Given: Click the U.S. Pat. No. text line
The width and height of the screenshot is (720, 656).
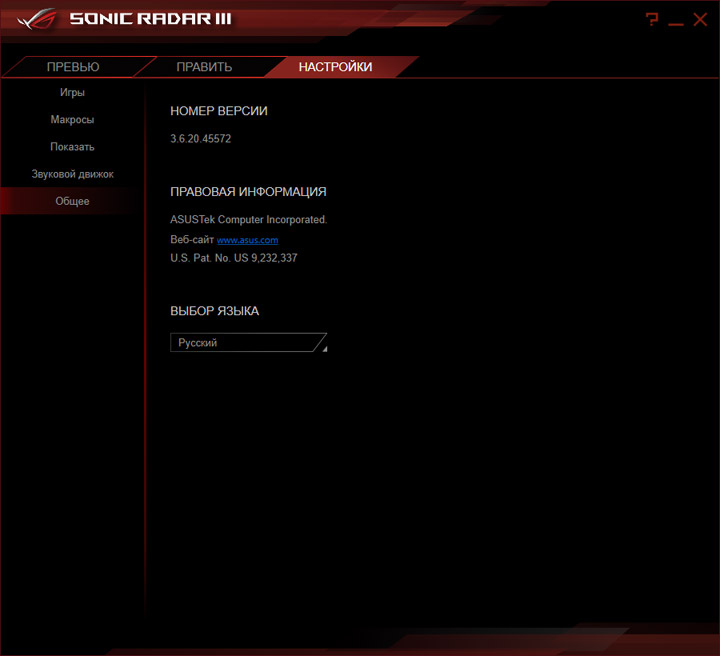Looking at the screenshot, I should 234,258.
